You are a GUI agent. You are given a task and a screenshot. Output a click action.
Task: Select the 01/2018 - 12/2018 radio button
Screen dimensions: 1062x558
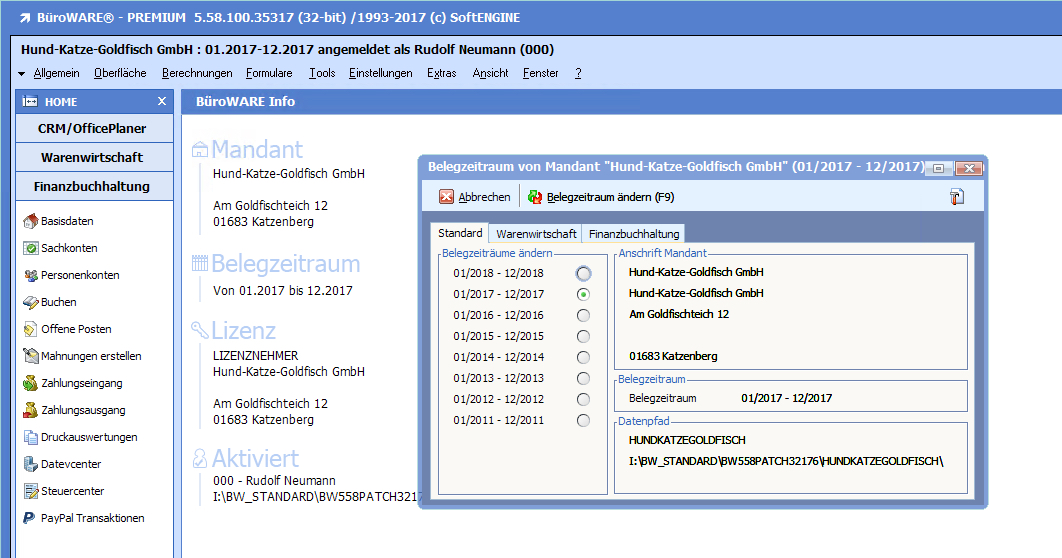coord(583,273)
